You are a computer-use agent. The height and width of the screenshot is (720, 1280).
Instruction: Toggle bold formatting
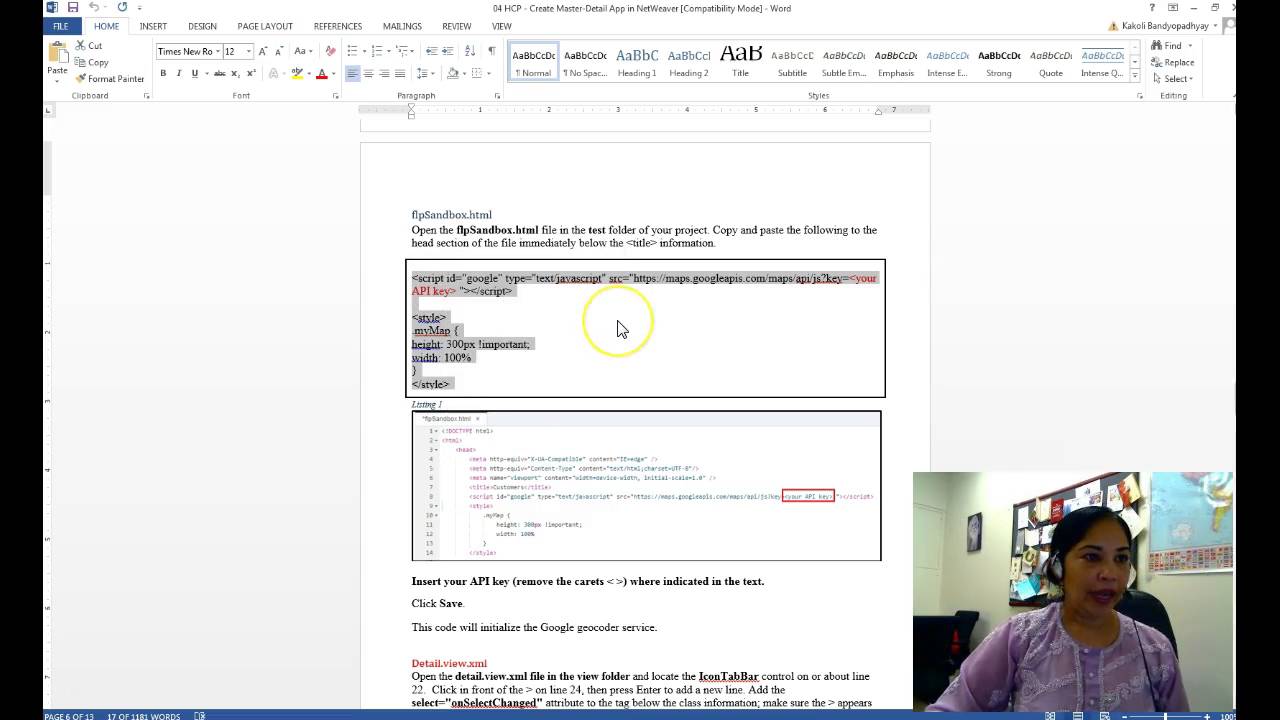point(163,73)
